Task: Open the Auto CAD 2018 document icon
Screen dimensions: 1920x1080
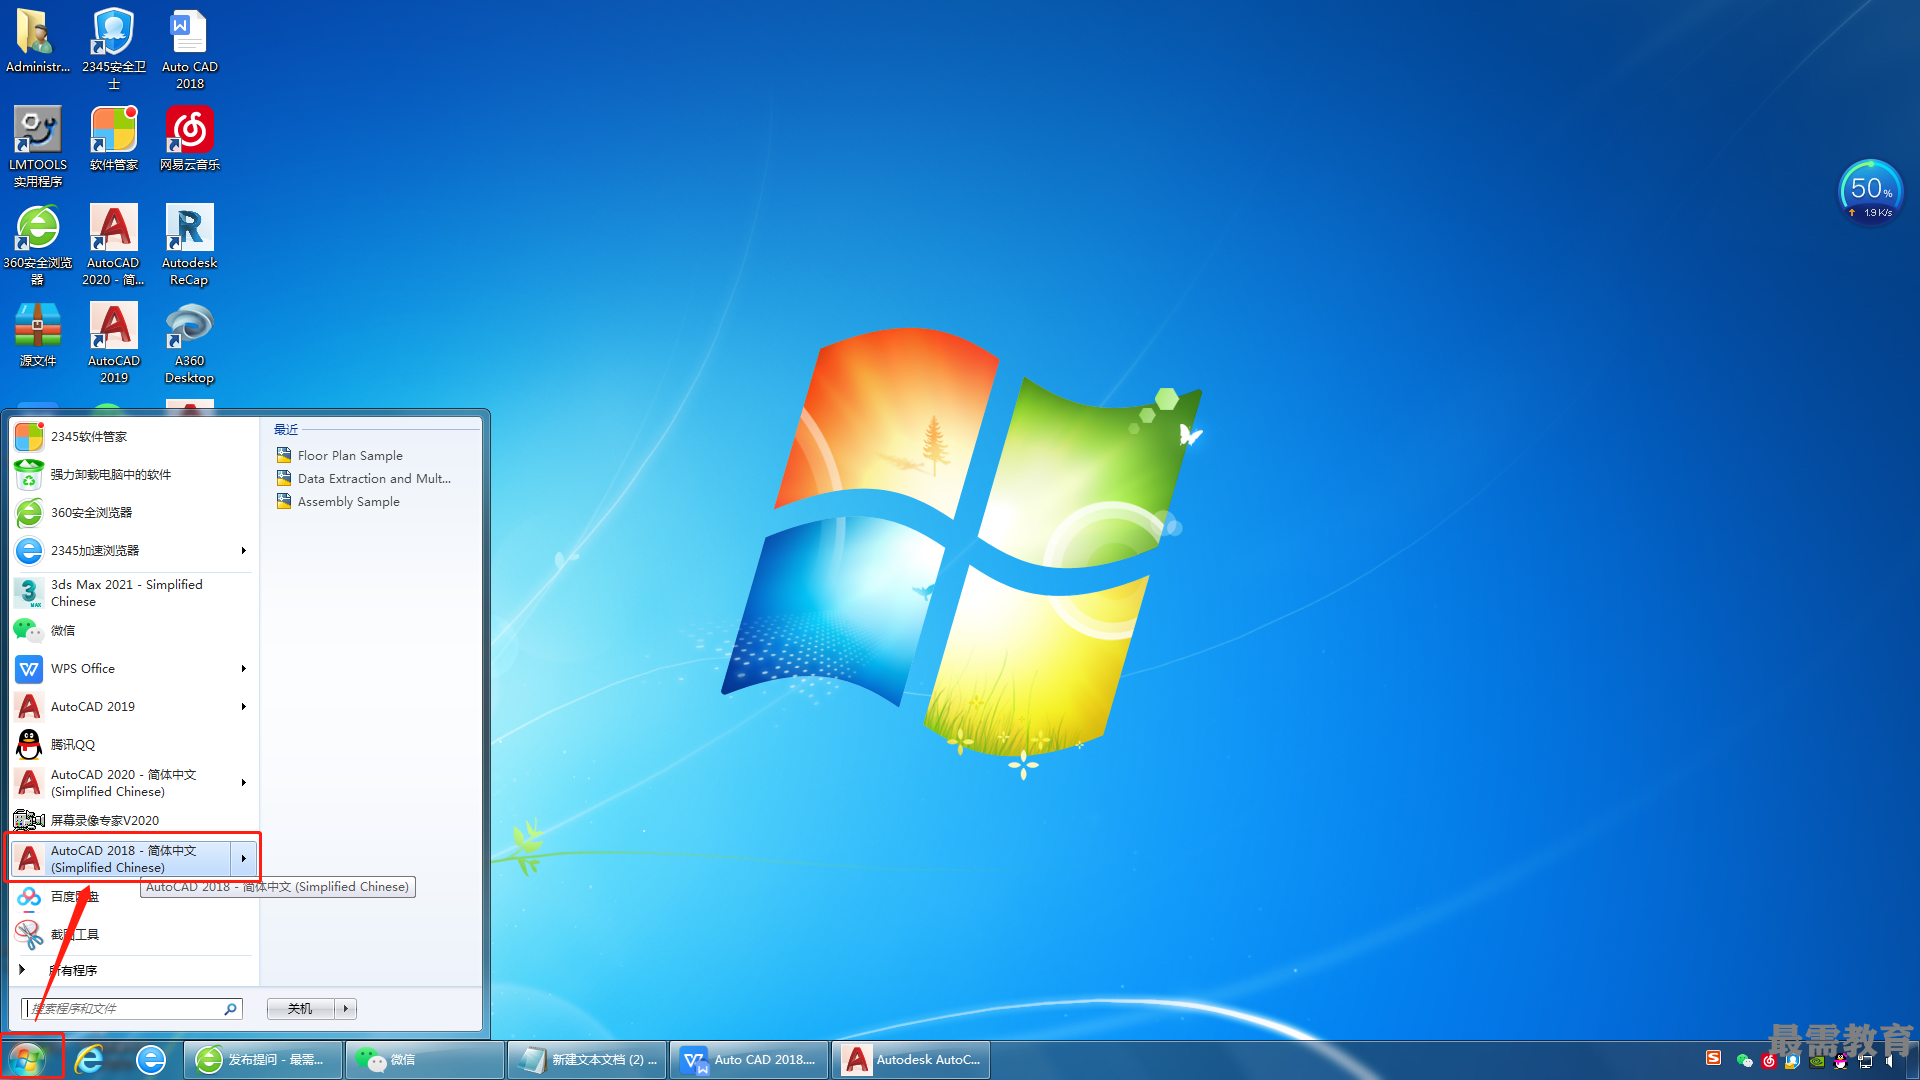Action: click(189, 48)
